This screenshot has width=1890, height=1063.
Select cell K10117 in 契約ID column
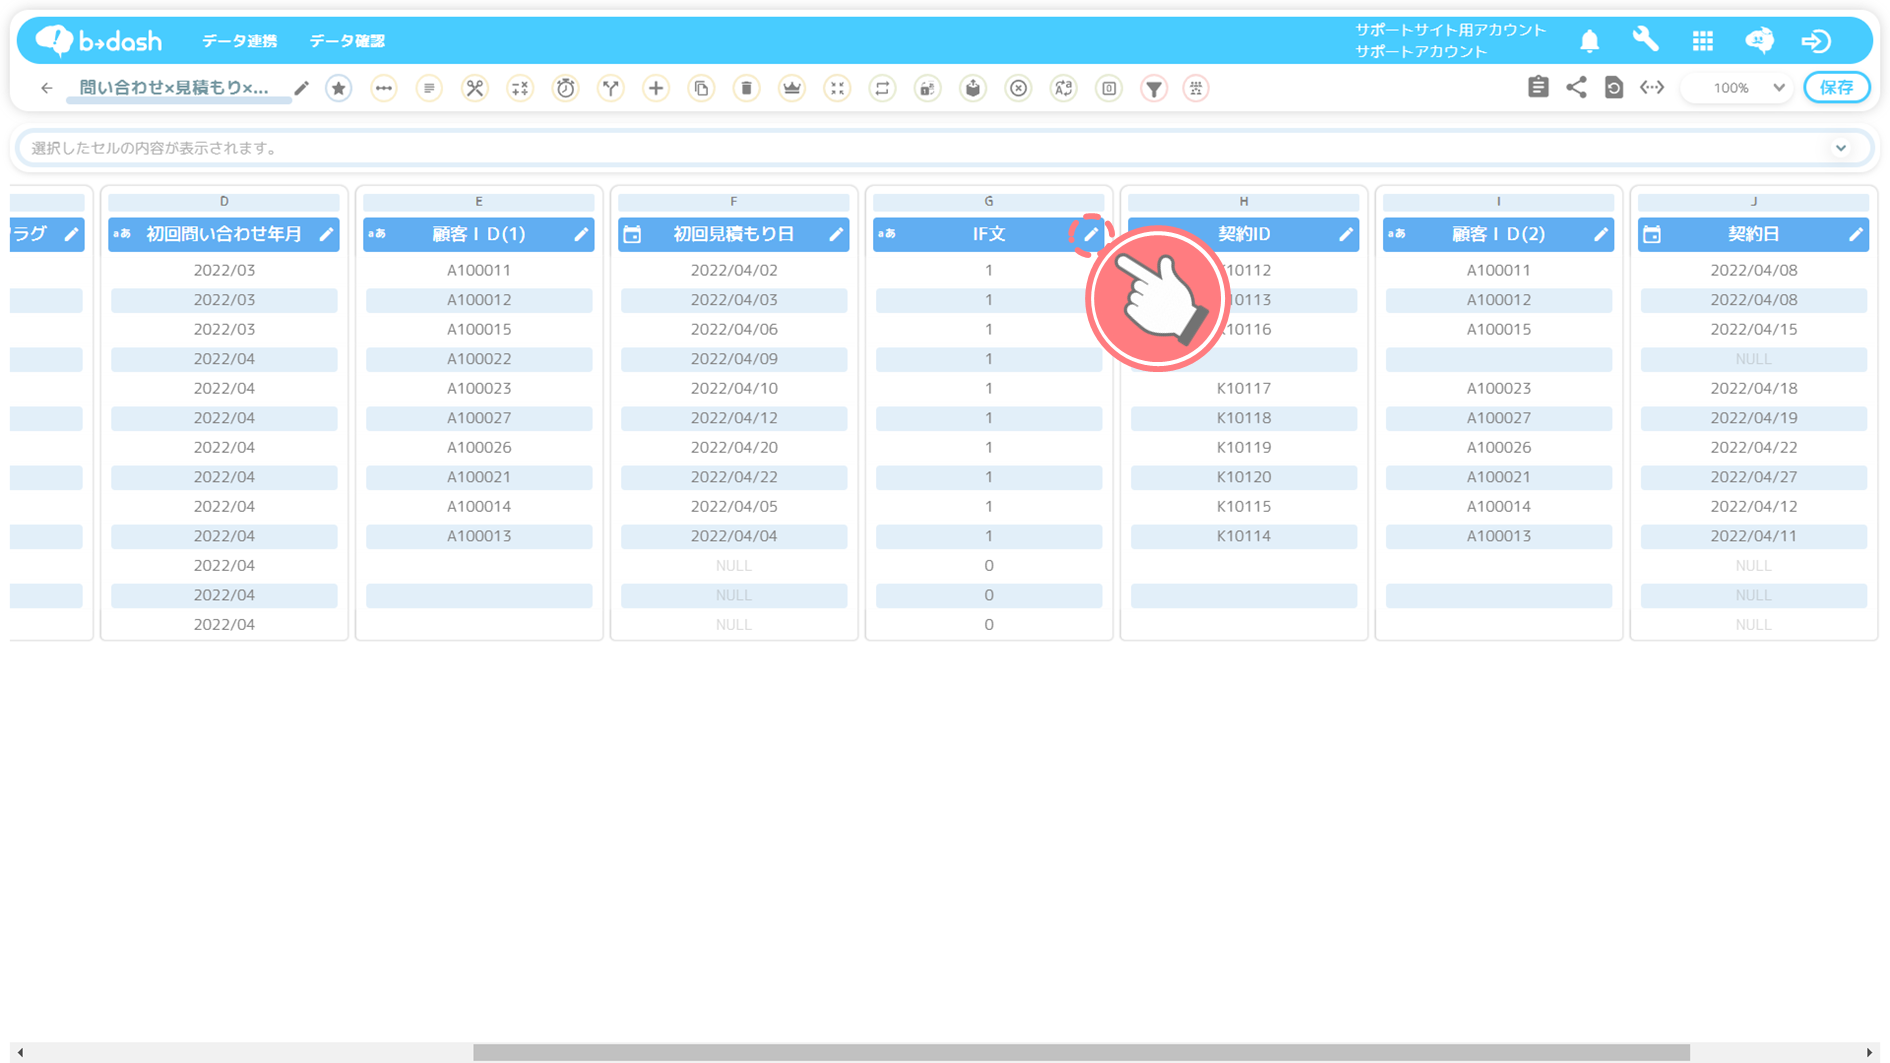pos(1244,388)
